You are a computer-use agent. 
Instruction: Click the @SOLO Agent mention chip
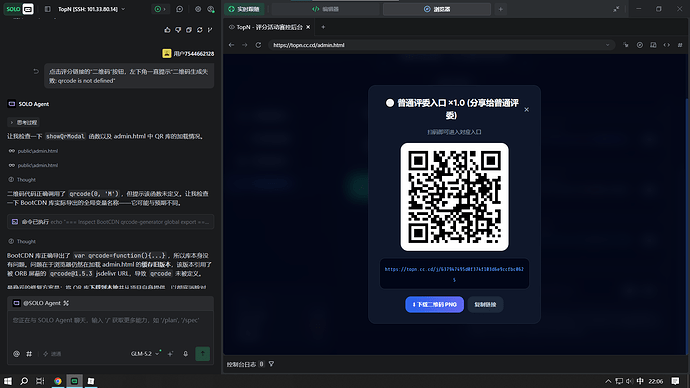[x=40, y=303]
